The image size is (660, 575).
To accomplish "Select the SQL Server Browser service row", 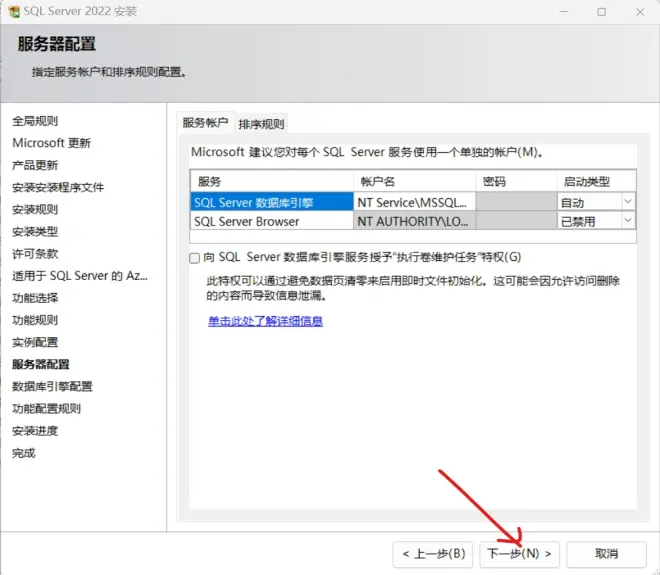I will pyautogui.click(x=272, y=221).
